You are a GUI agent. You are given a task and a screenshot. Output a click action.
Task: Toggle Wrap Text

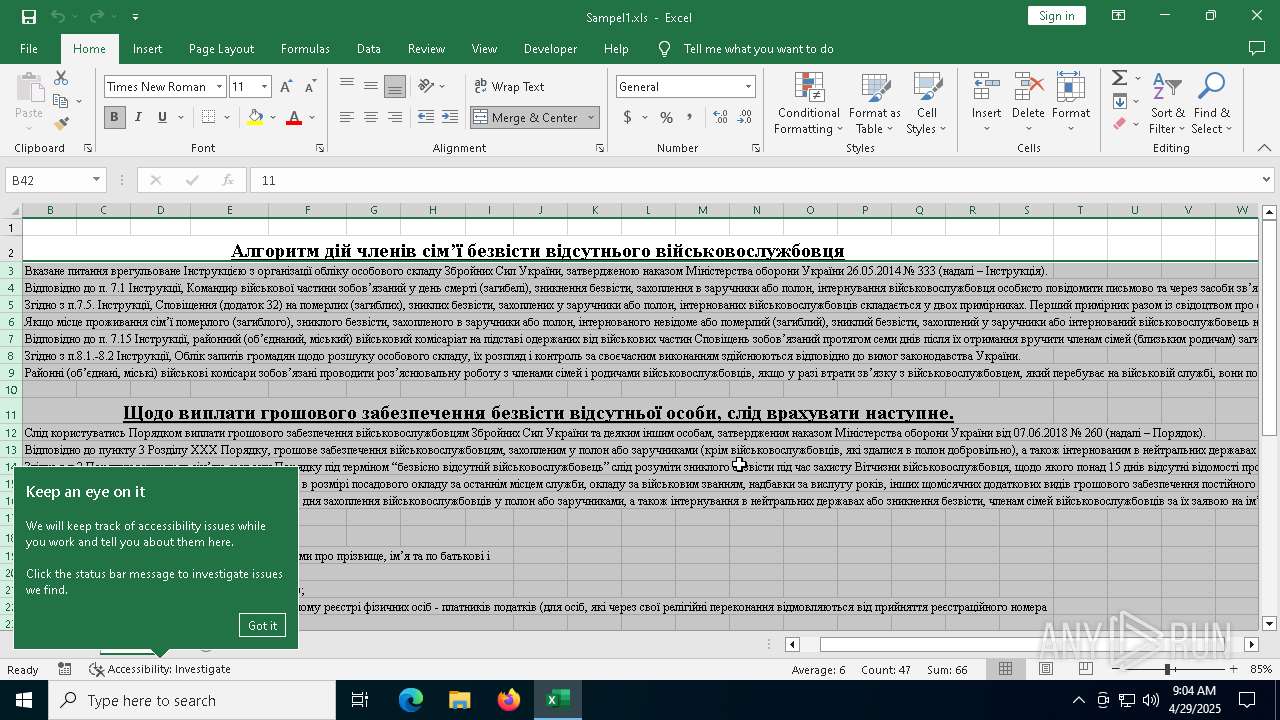(x=509, y=87)
